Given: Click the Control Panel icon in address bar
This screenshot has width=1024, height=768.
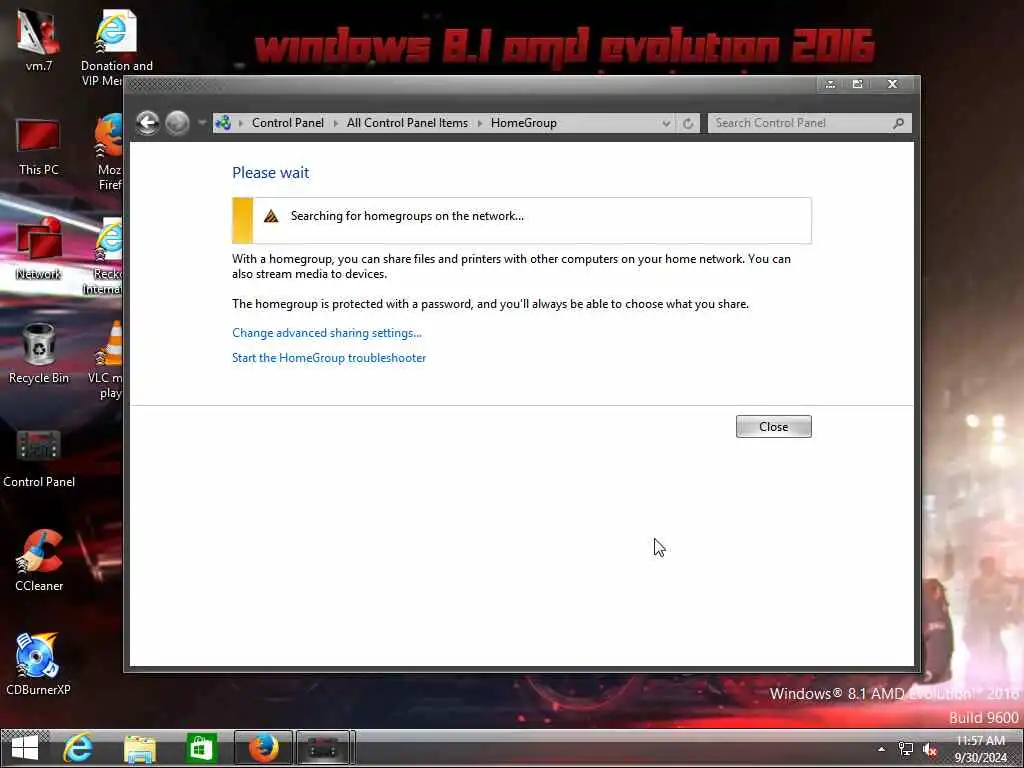Looking at the screenshot, I should point(223,123).
